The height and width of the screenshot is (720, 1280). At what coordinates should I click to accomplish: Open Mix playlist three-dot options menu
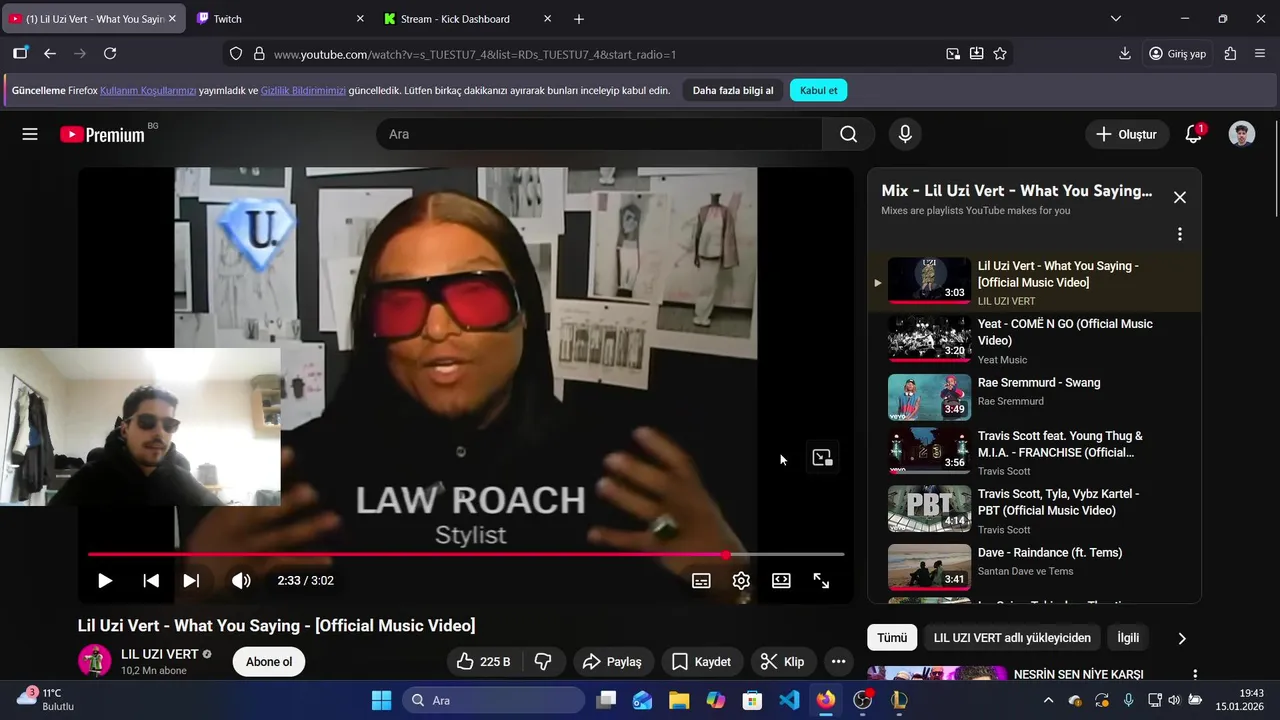click(x=1179, y=234)
